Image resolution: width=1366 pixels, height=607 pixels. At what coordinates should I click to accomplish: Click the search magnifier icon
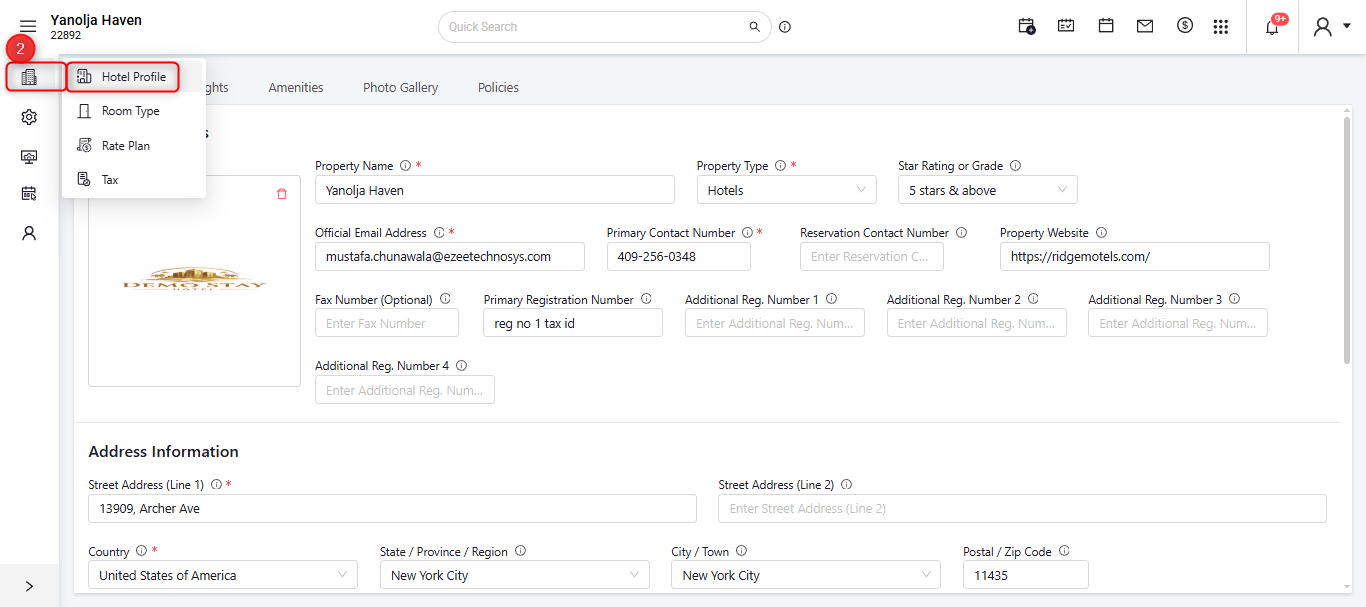pos(755,27)
